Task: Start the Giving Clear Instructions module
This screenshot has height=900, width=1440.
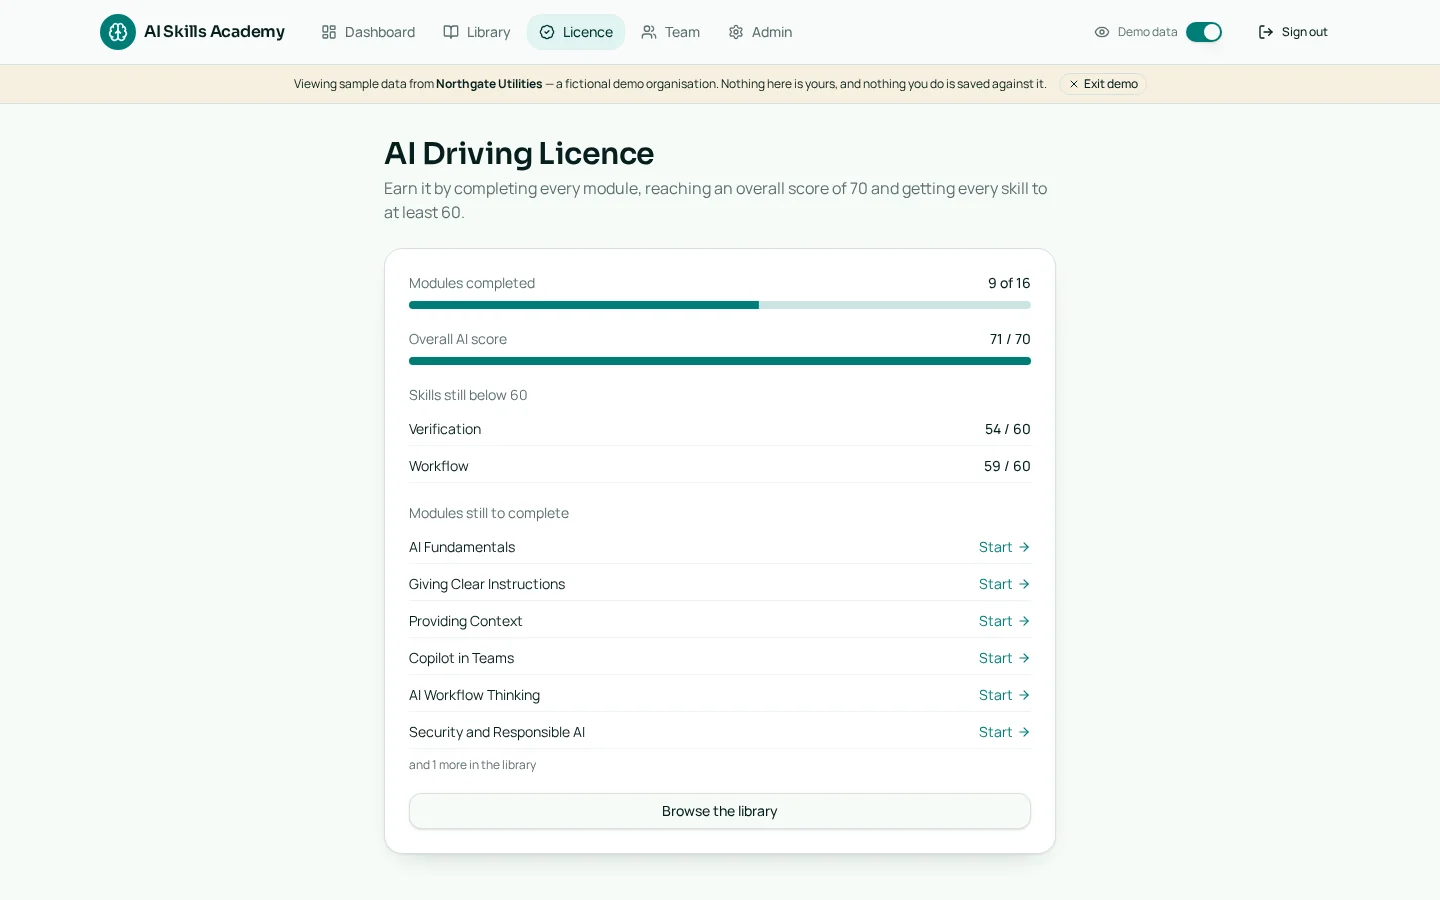Action: [x=1004, y=584]
